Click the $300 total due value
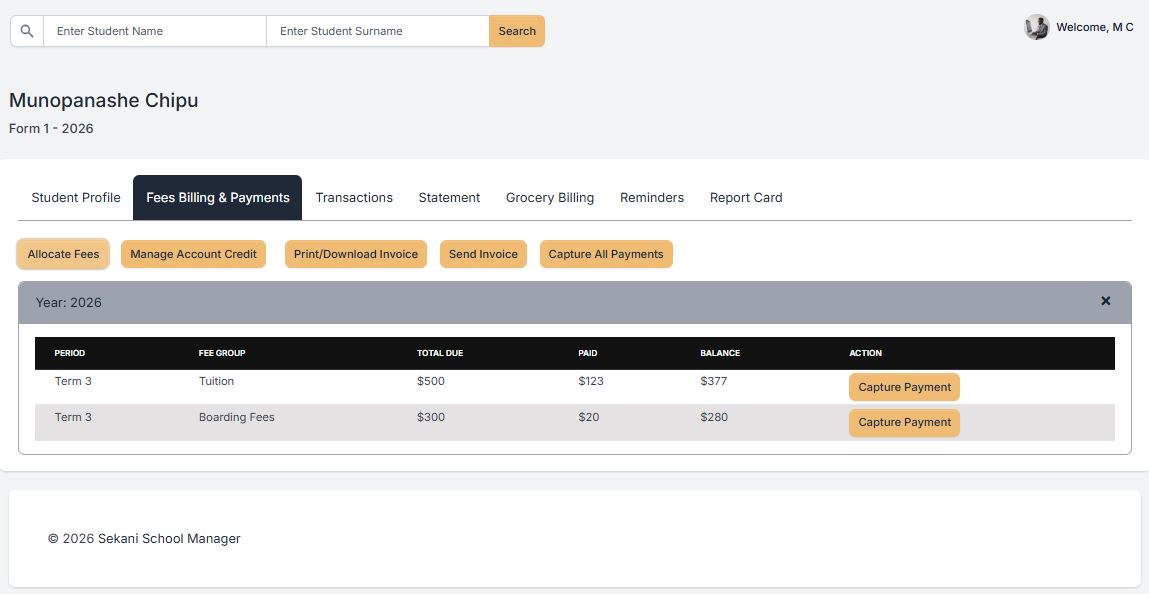 coord(431,417)
